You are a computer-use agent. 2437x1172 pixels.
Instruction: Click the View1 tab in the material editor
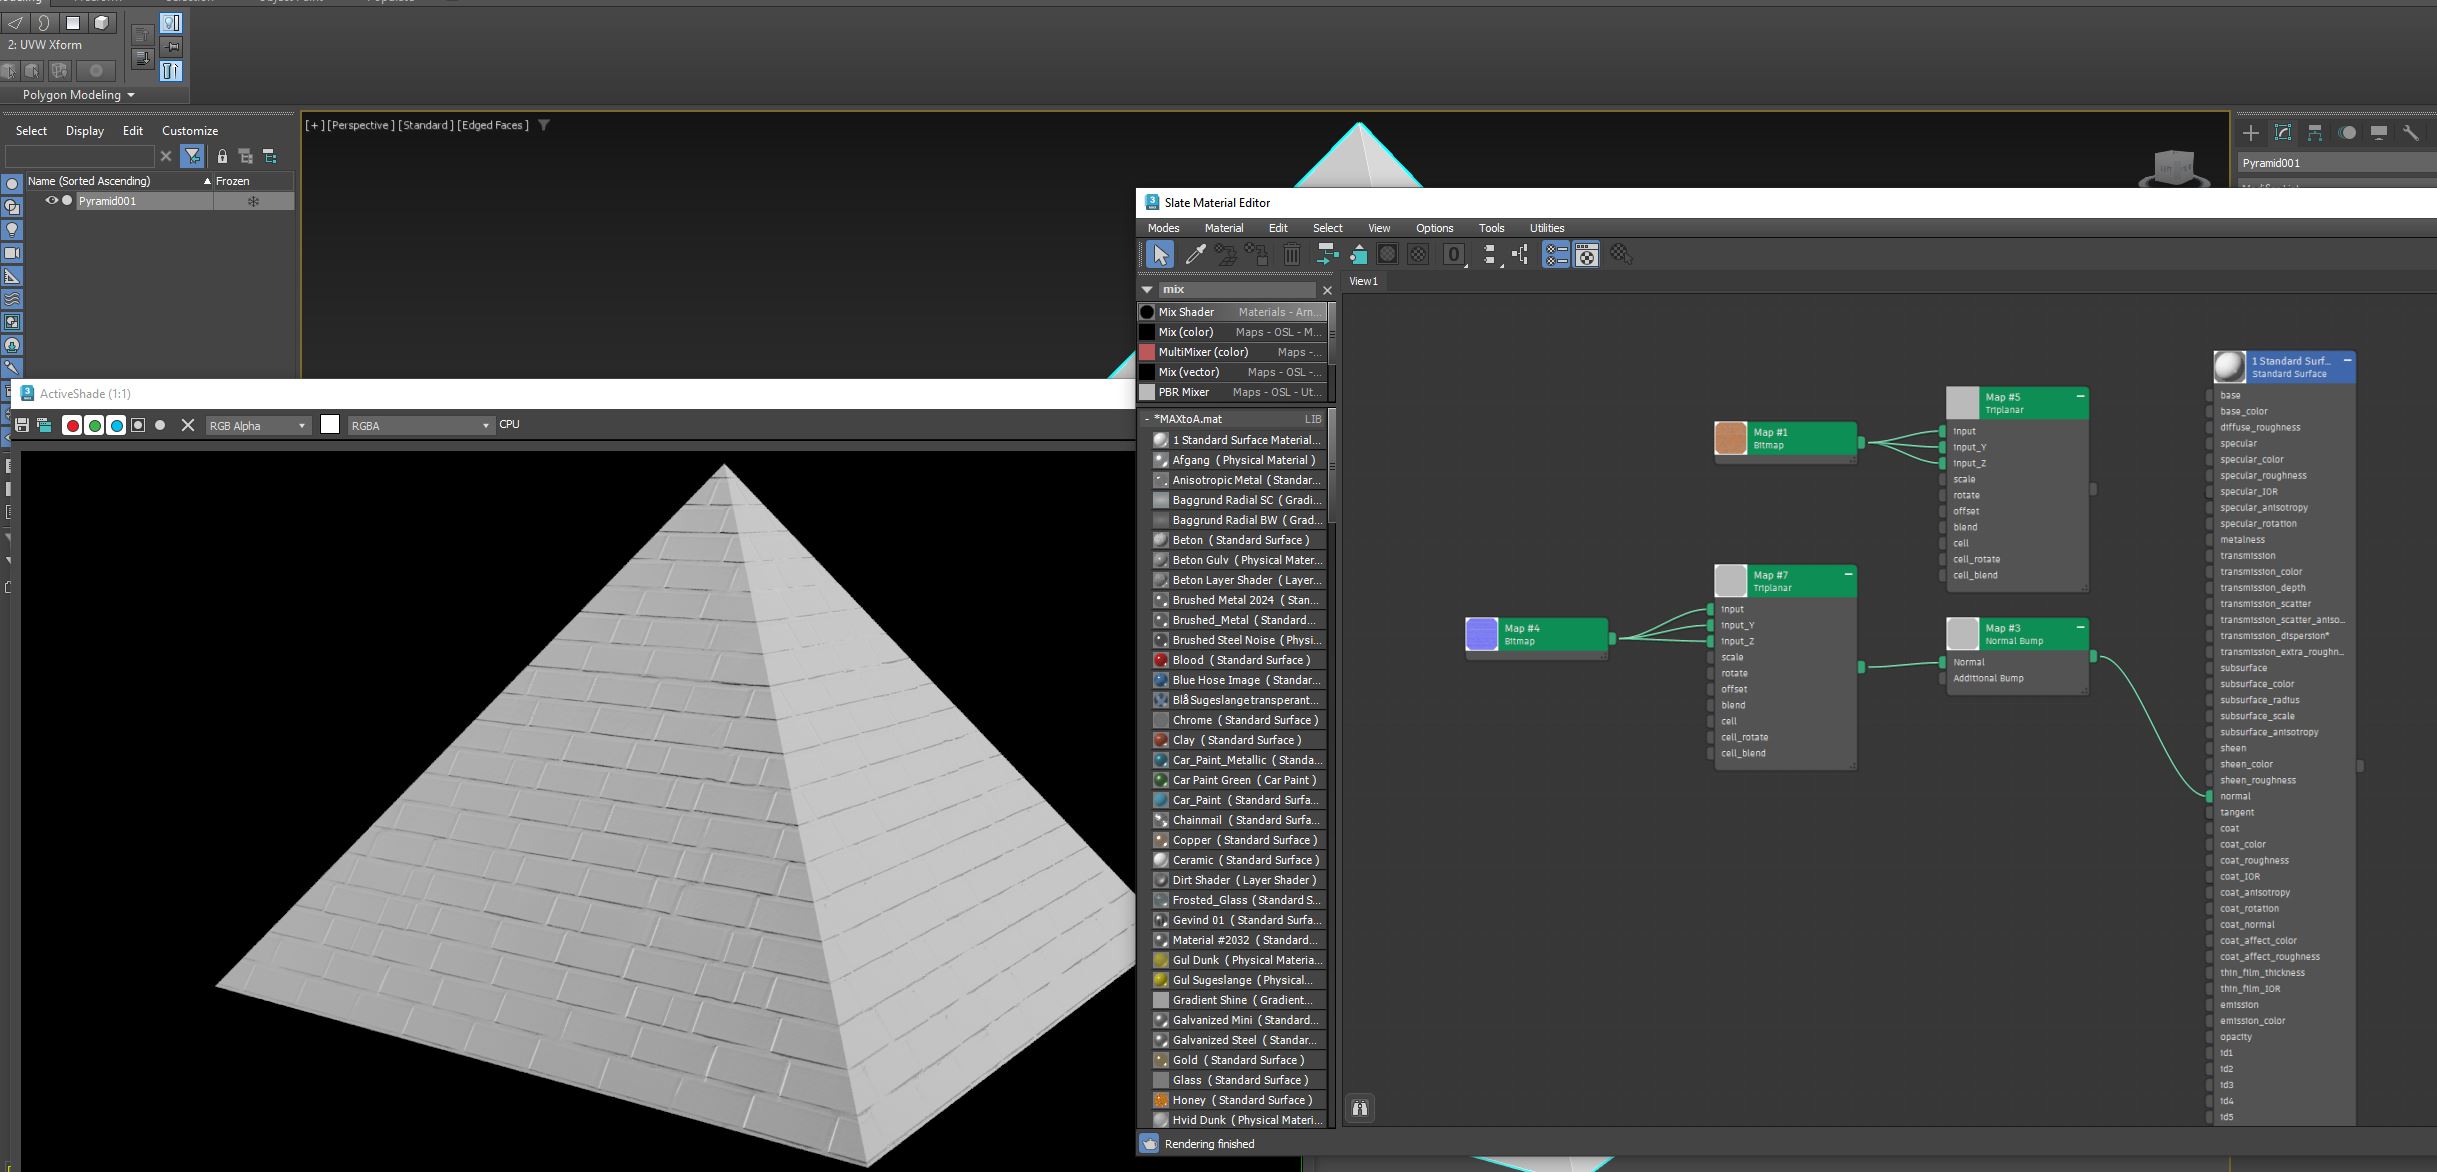tap(1362, 281)
